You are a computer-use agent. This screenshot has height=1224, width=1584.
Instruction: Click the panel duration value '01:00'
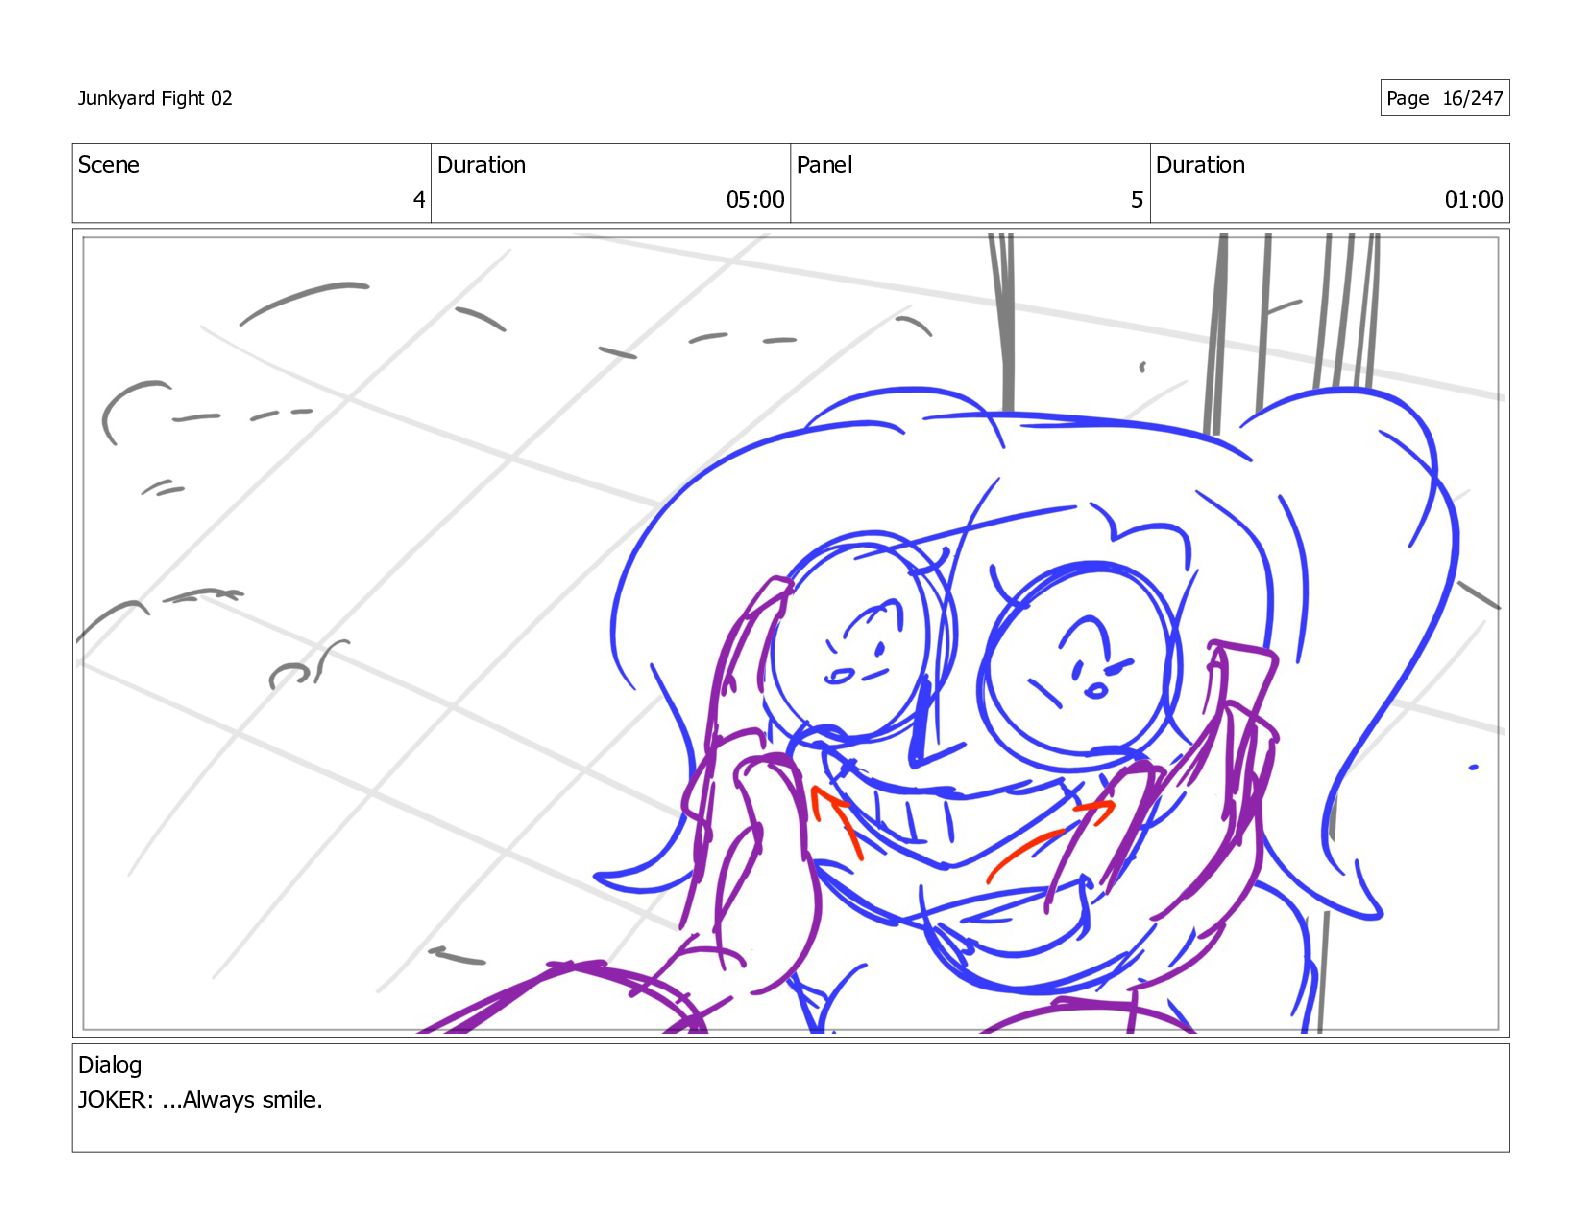1474,200
